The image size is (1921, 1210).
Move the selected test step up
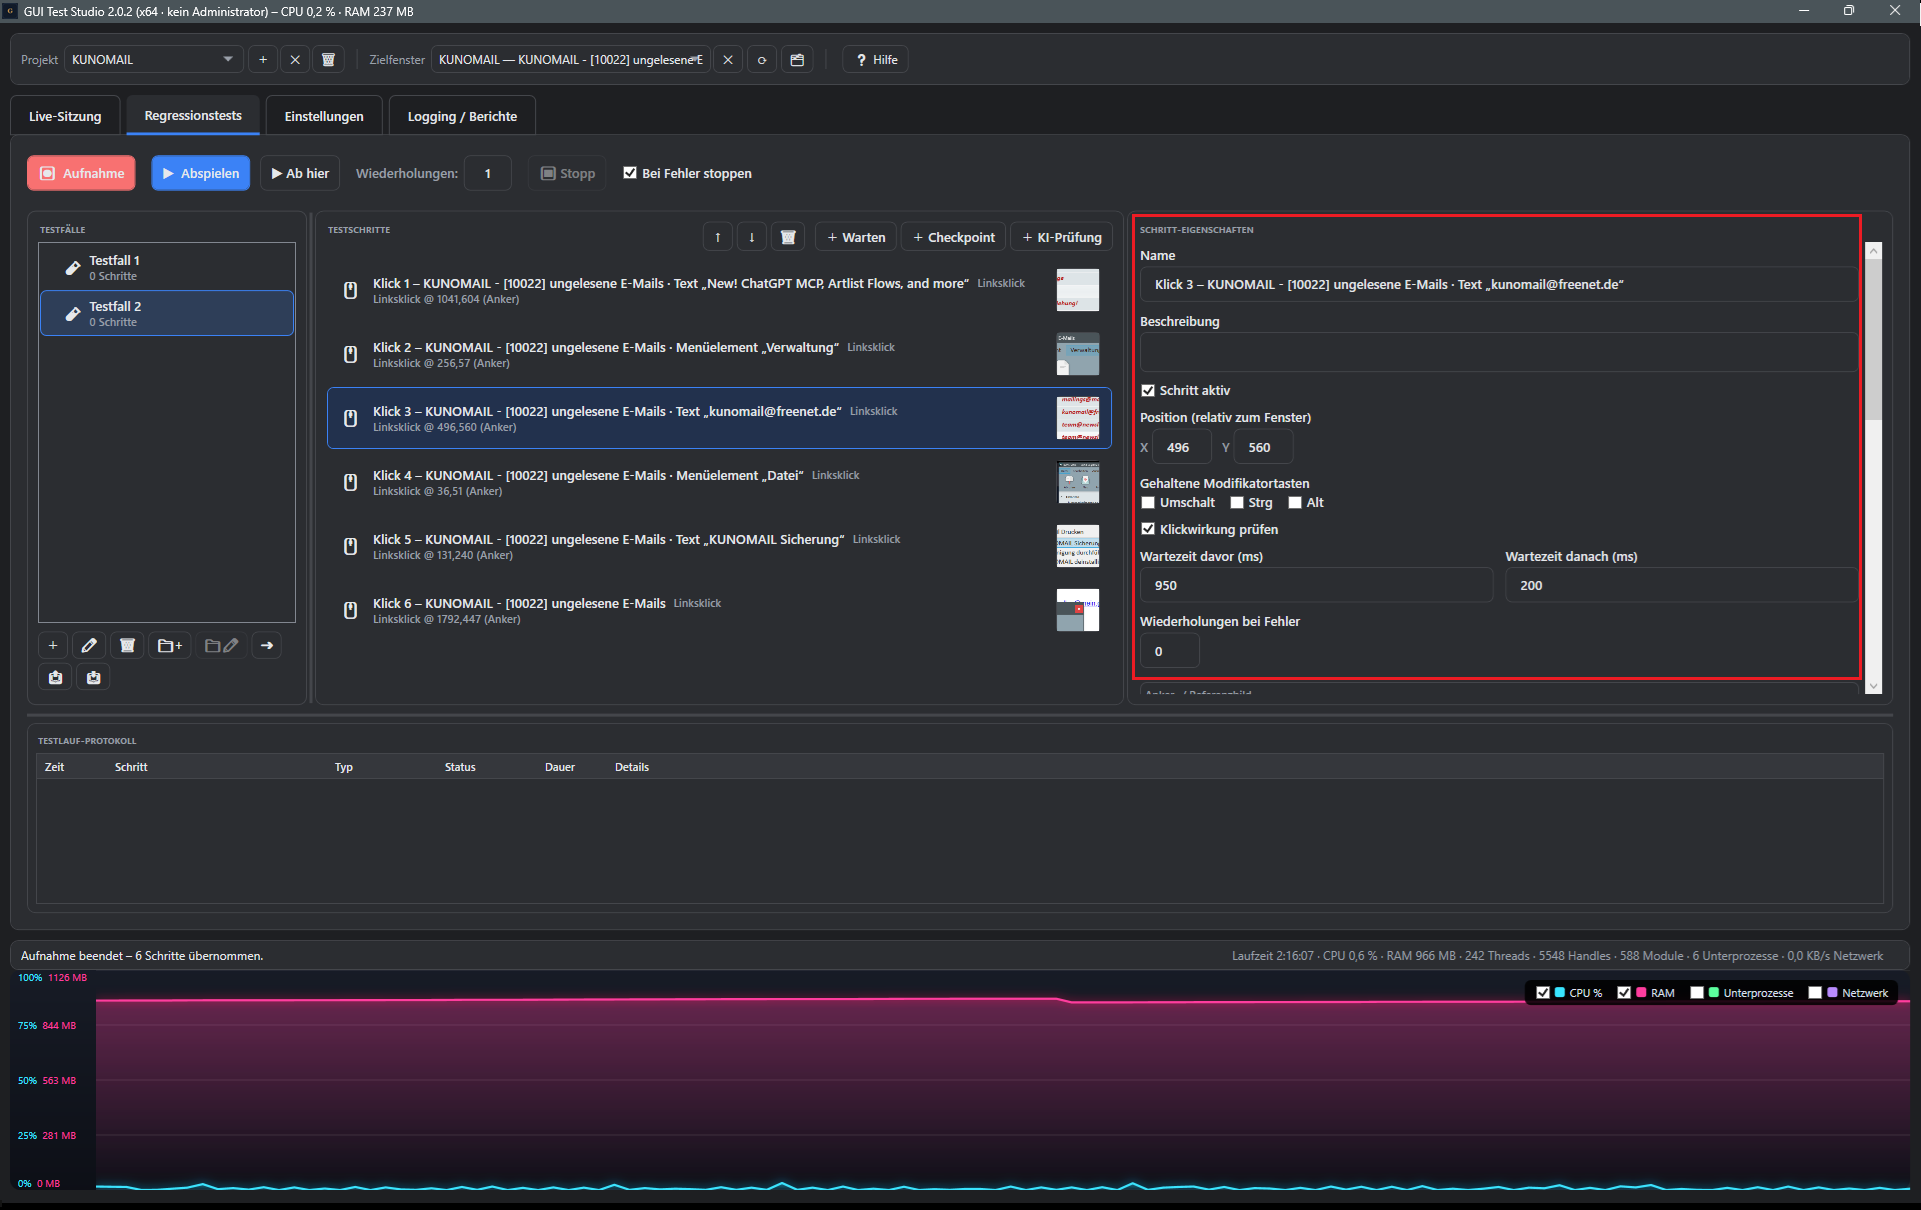point(718,237)
